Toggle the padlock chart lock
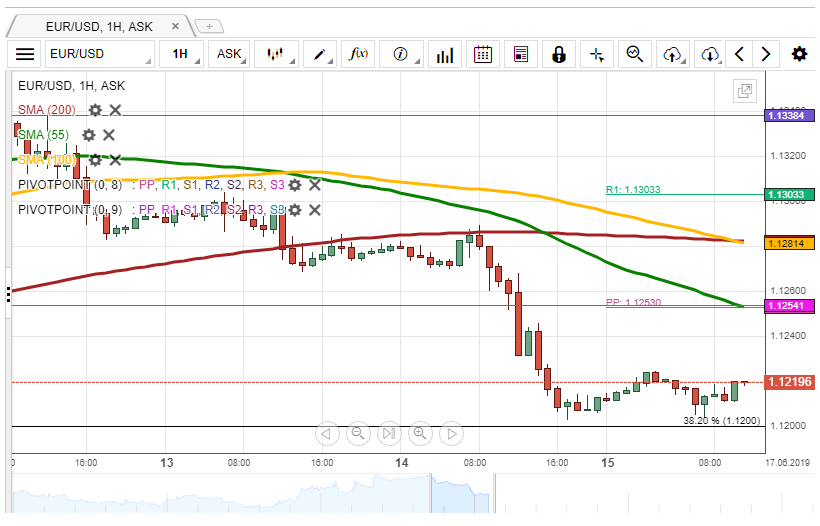Screen dimensions: 820x526 pos(559,54)
